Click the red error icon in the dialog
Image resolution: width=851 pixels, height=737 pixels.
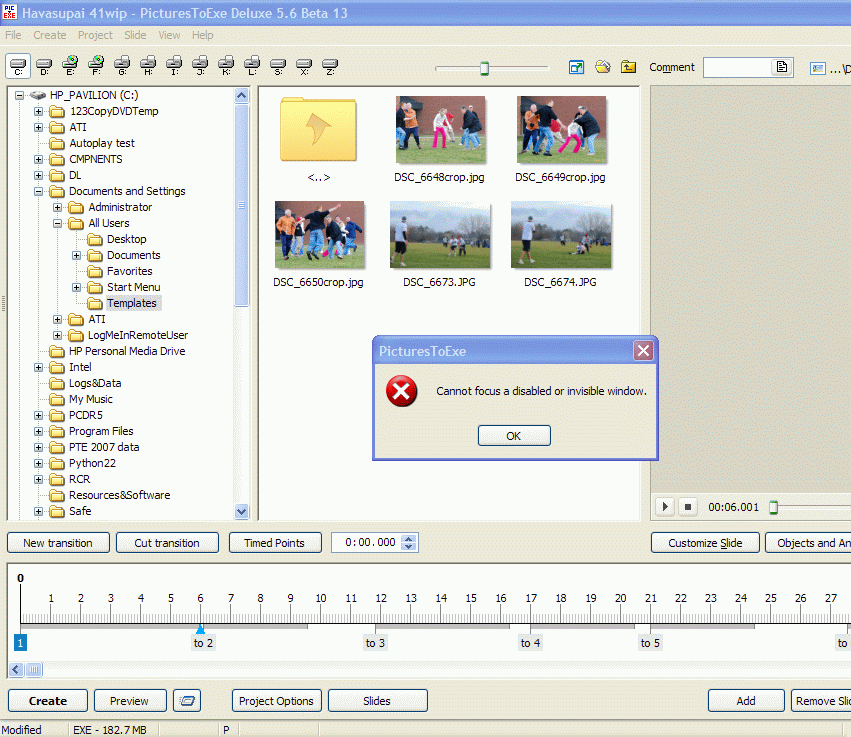coord(402,391)
